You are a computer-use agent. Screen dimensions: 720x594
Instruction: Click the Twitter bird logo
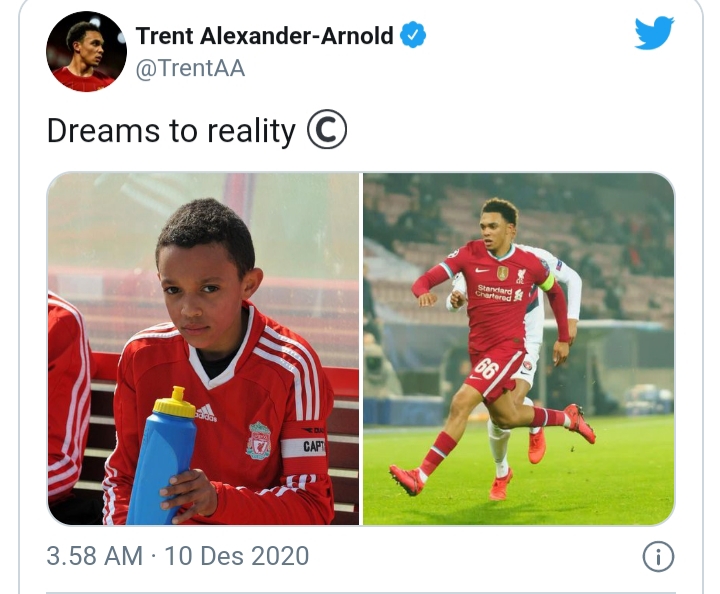point(654,33)
